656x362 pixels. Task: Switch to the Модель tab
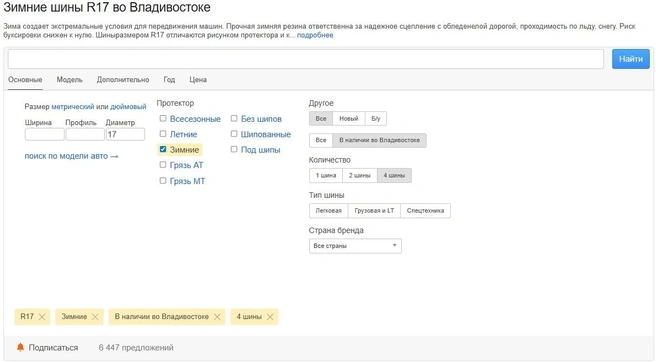tap(69, 80)
